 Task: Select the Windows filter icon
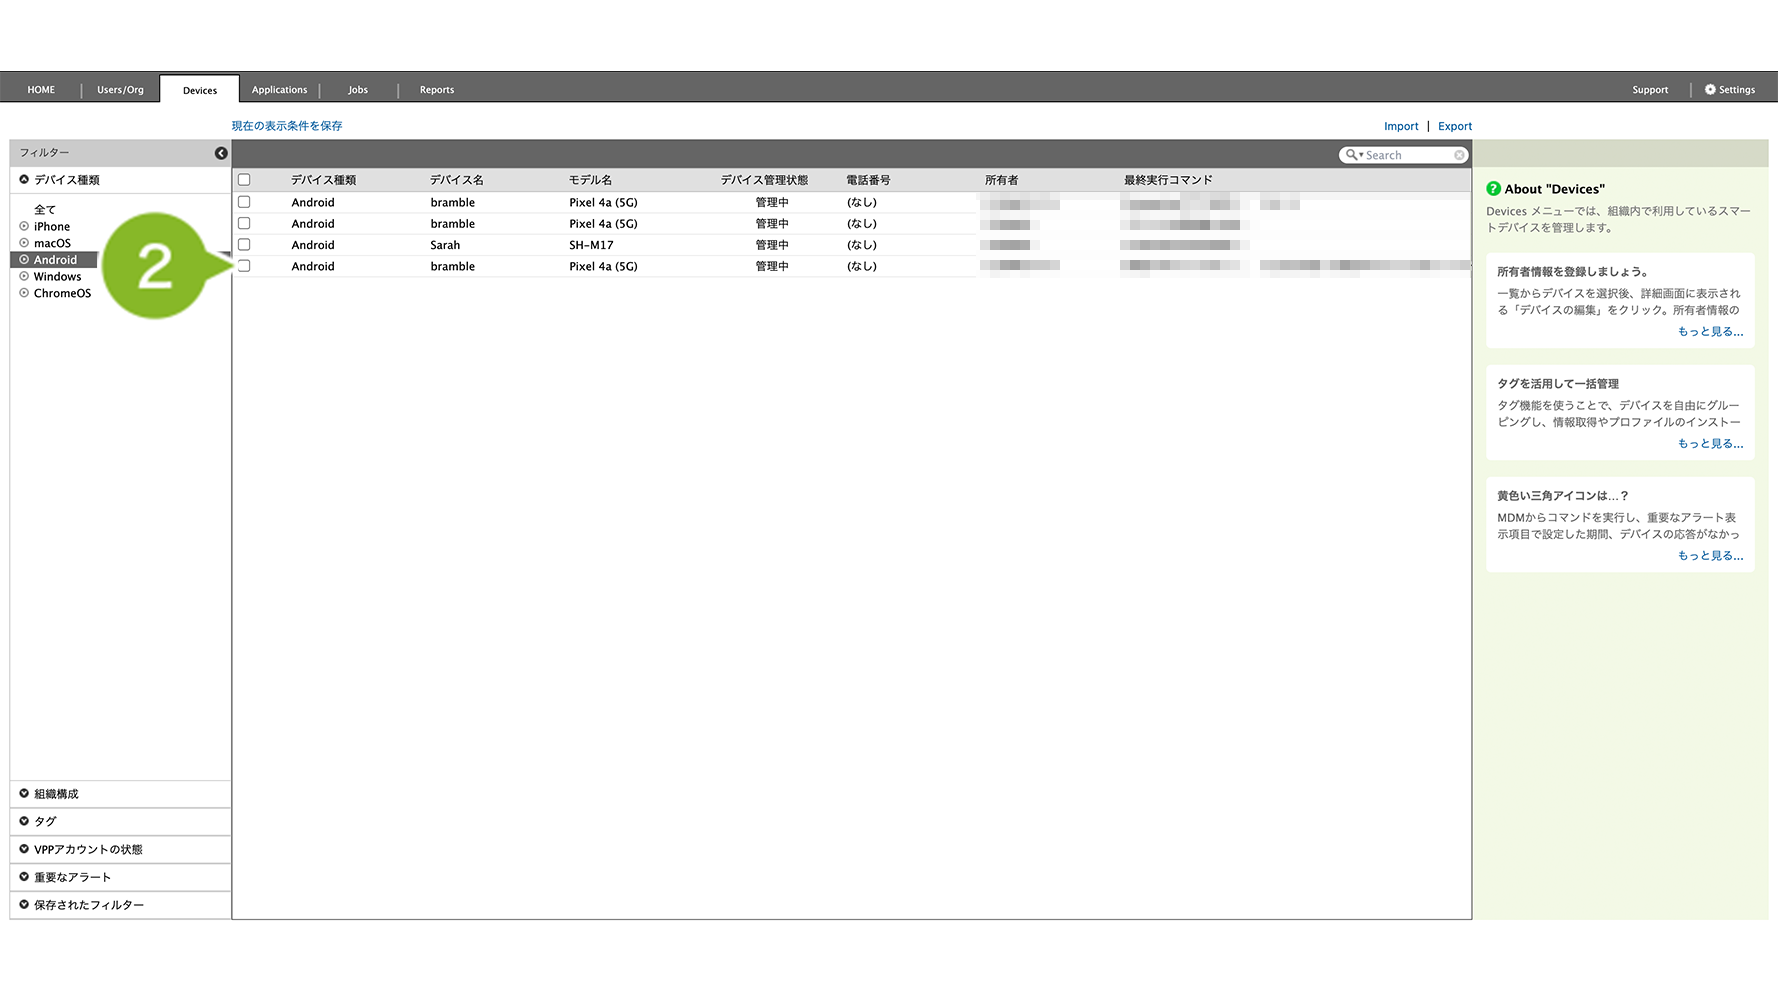click(x=24, y=277)
